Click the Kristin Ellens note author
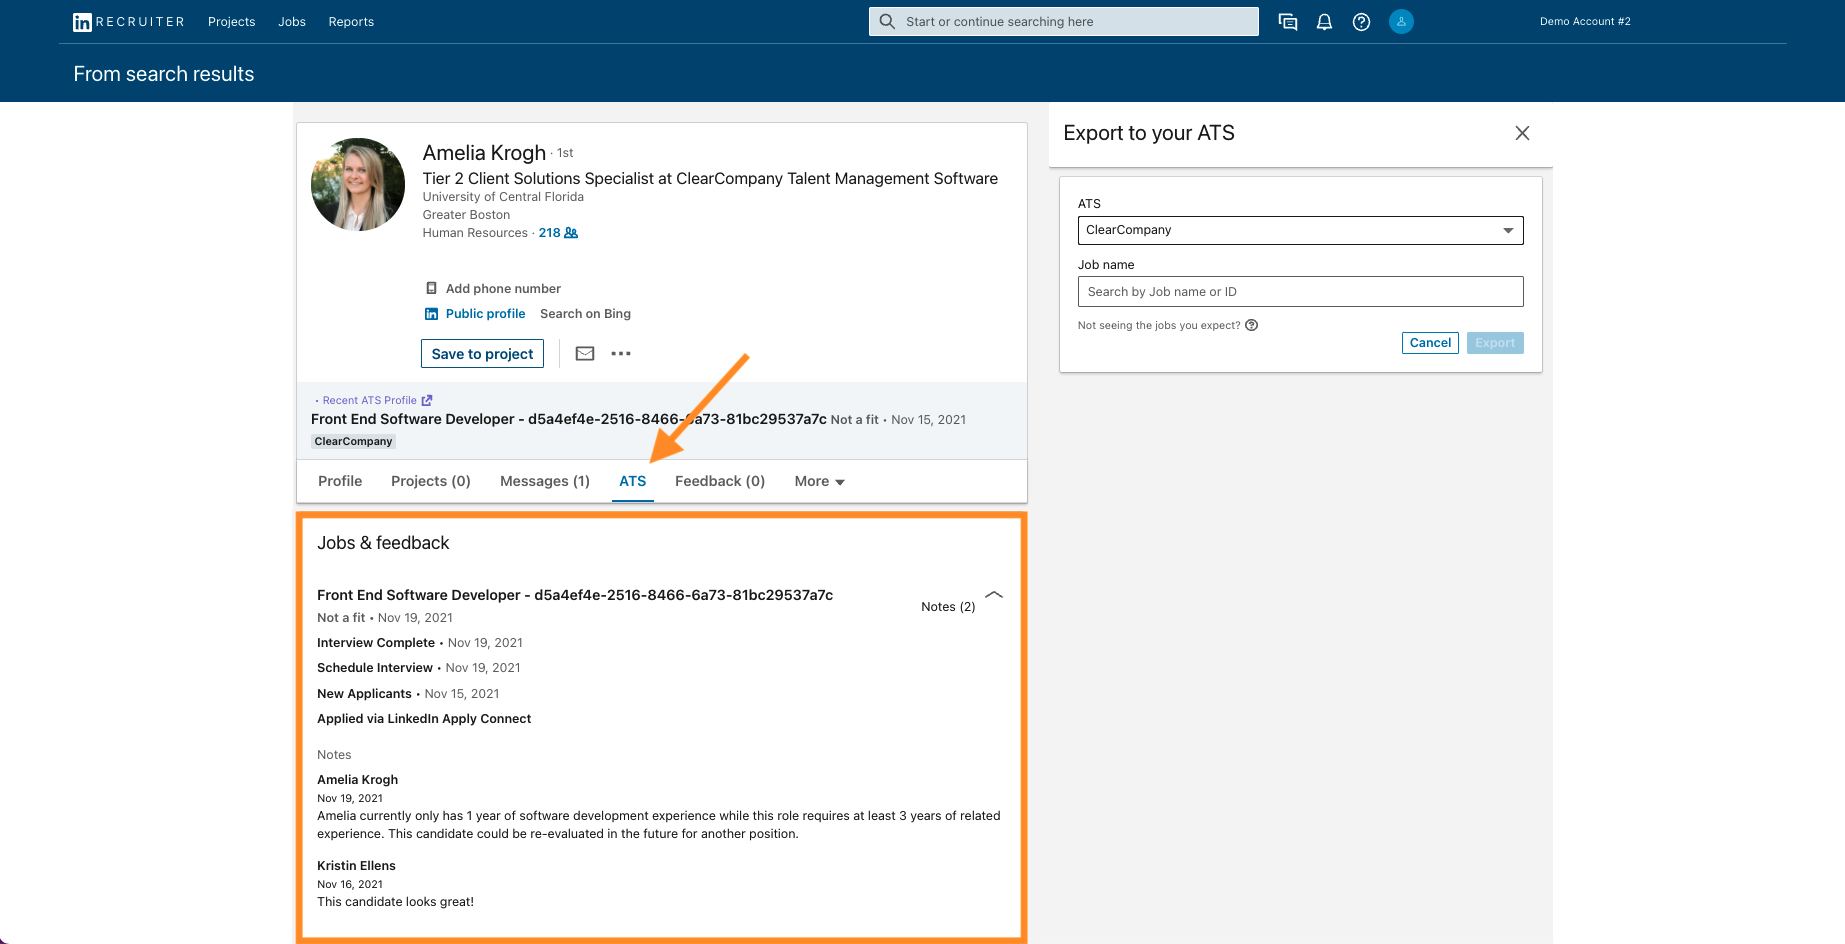 point(356,866)
